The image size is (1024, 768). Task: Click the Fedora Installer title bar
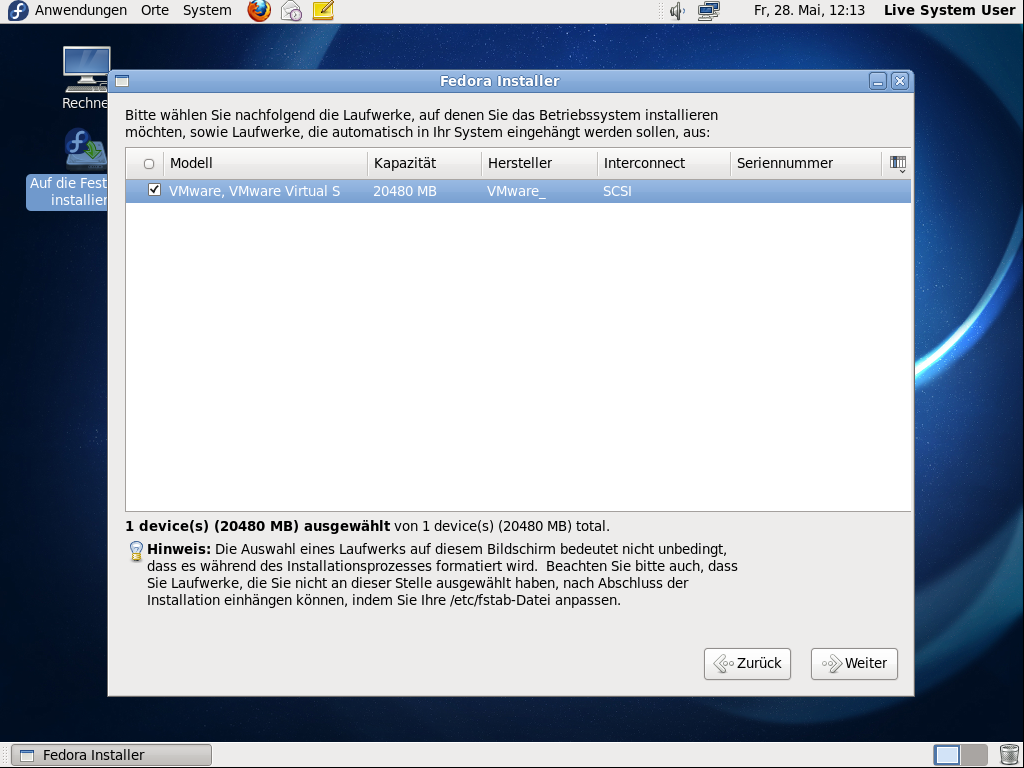pyautogui.click(x=500, y=81)
